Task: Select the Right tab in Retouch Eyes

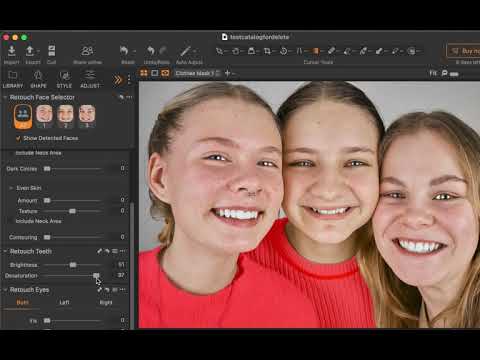Action: [106, 302]
